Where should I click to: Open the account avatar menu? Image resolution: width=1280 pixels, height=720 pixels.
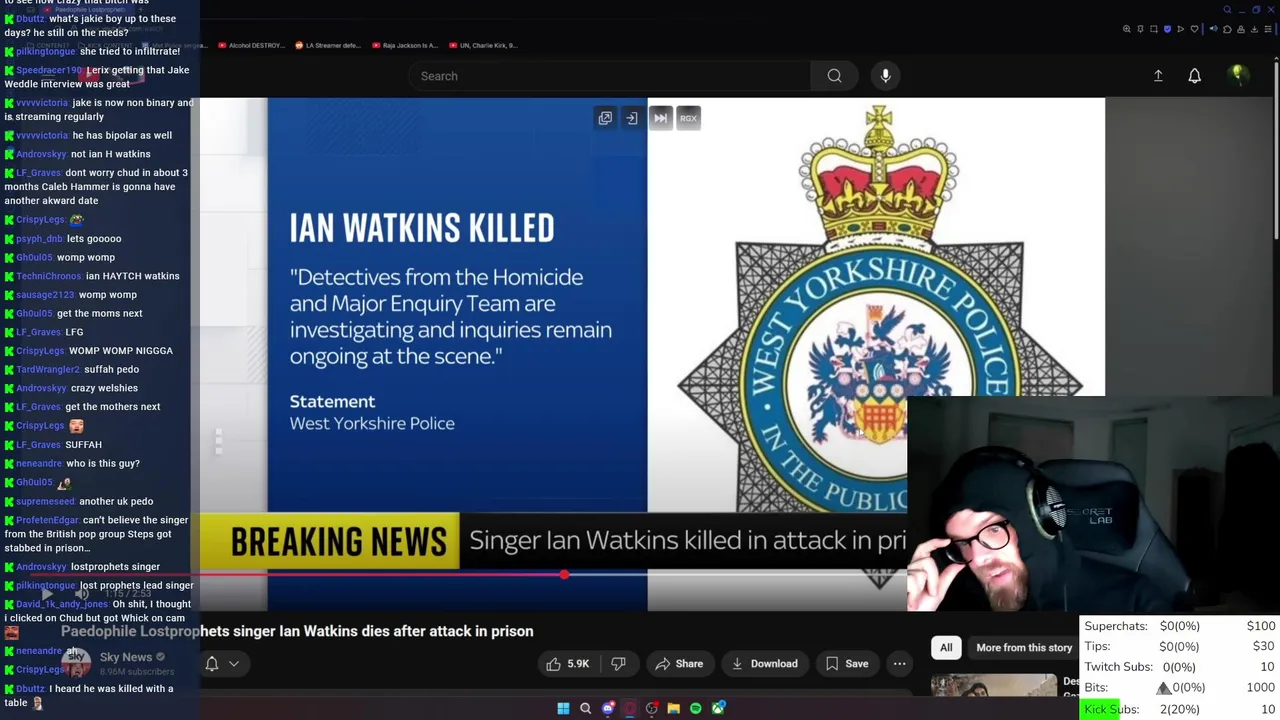click(x=1238, y=75)
